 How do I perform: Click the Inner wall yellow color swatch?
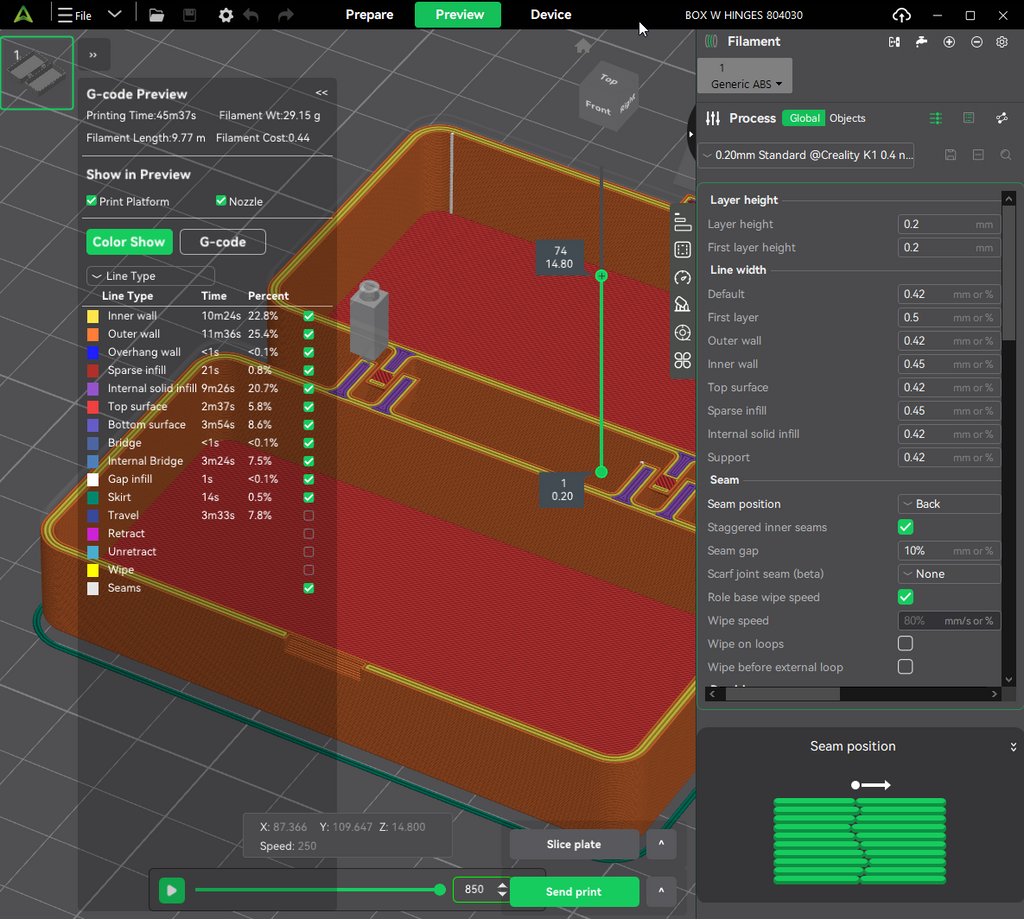coord(93,316)
